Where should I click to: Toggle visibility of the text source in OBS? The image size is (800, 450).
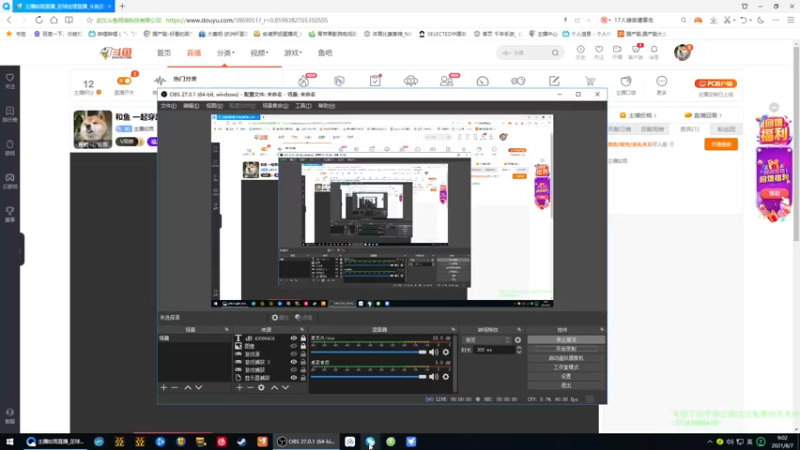click(293, 338)
